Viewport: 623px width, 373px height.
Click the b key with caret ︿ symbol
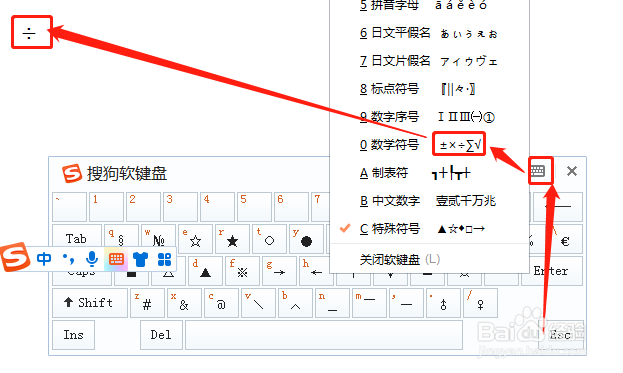pos(295,303)
